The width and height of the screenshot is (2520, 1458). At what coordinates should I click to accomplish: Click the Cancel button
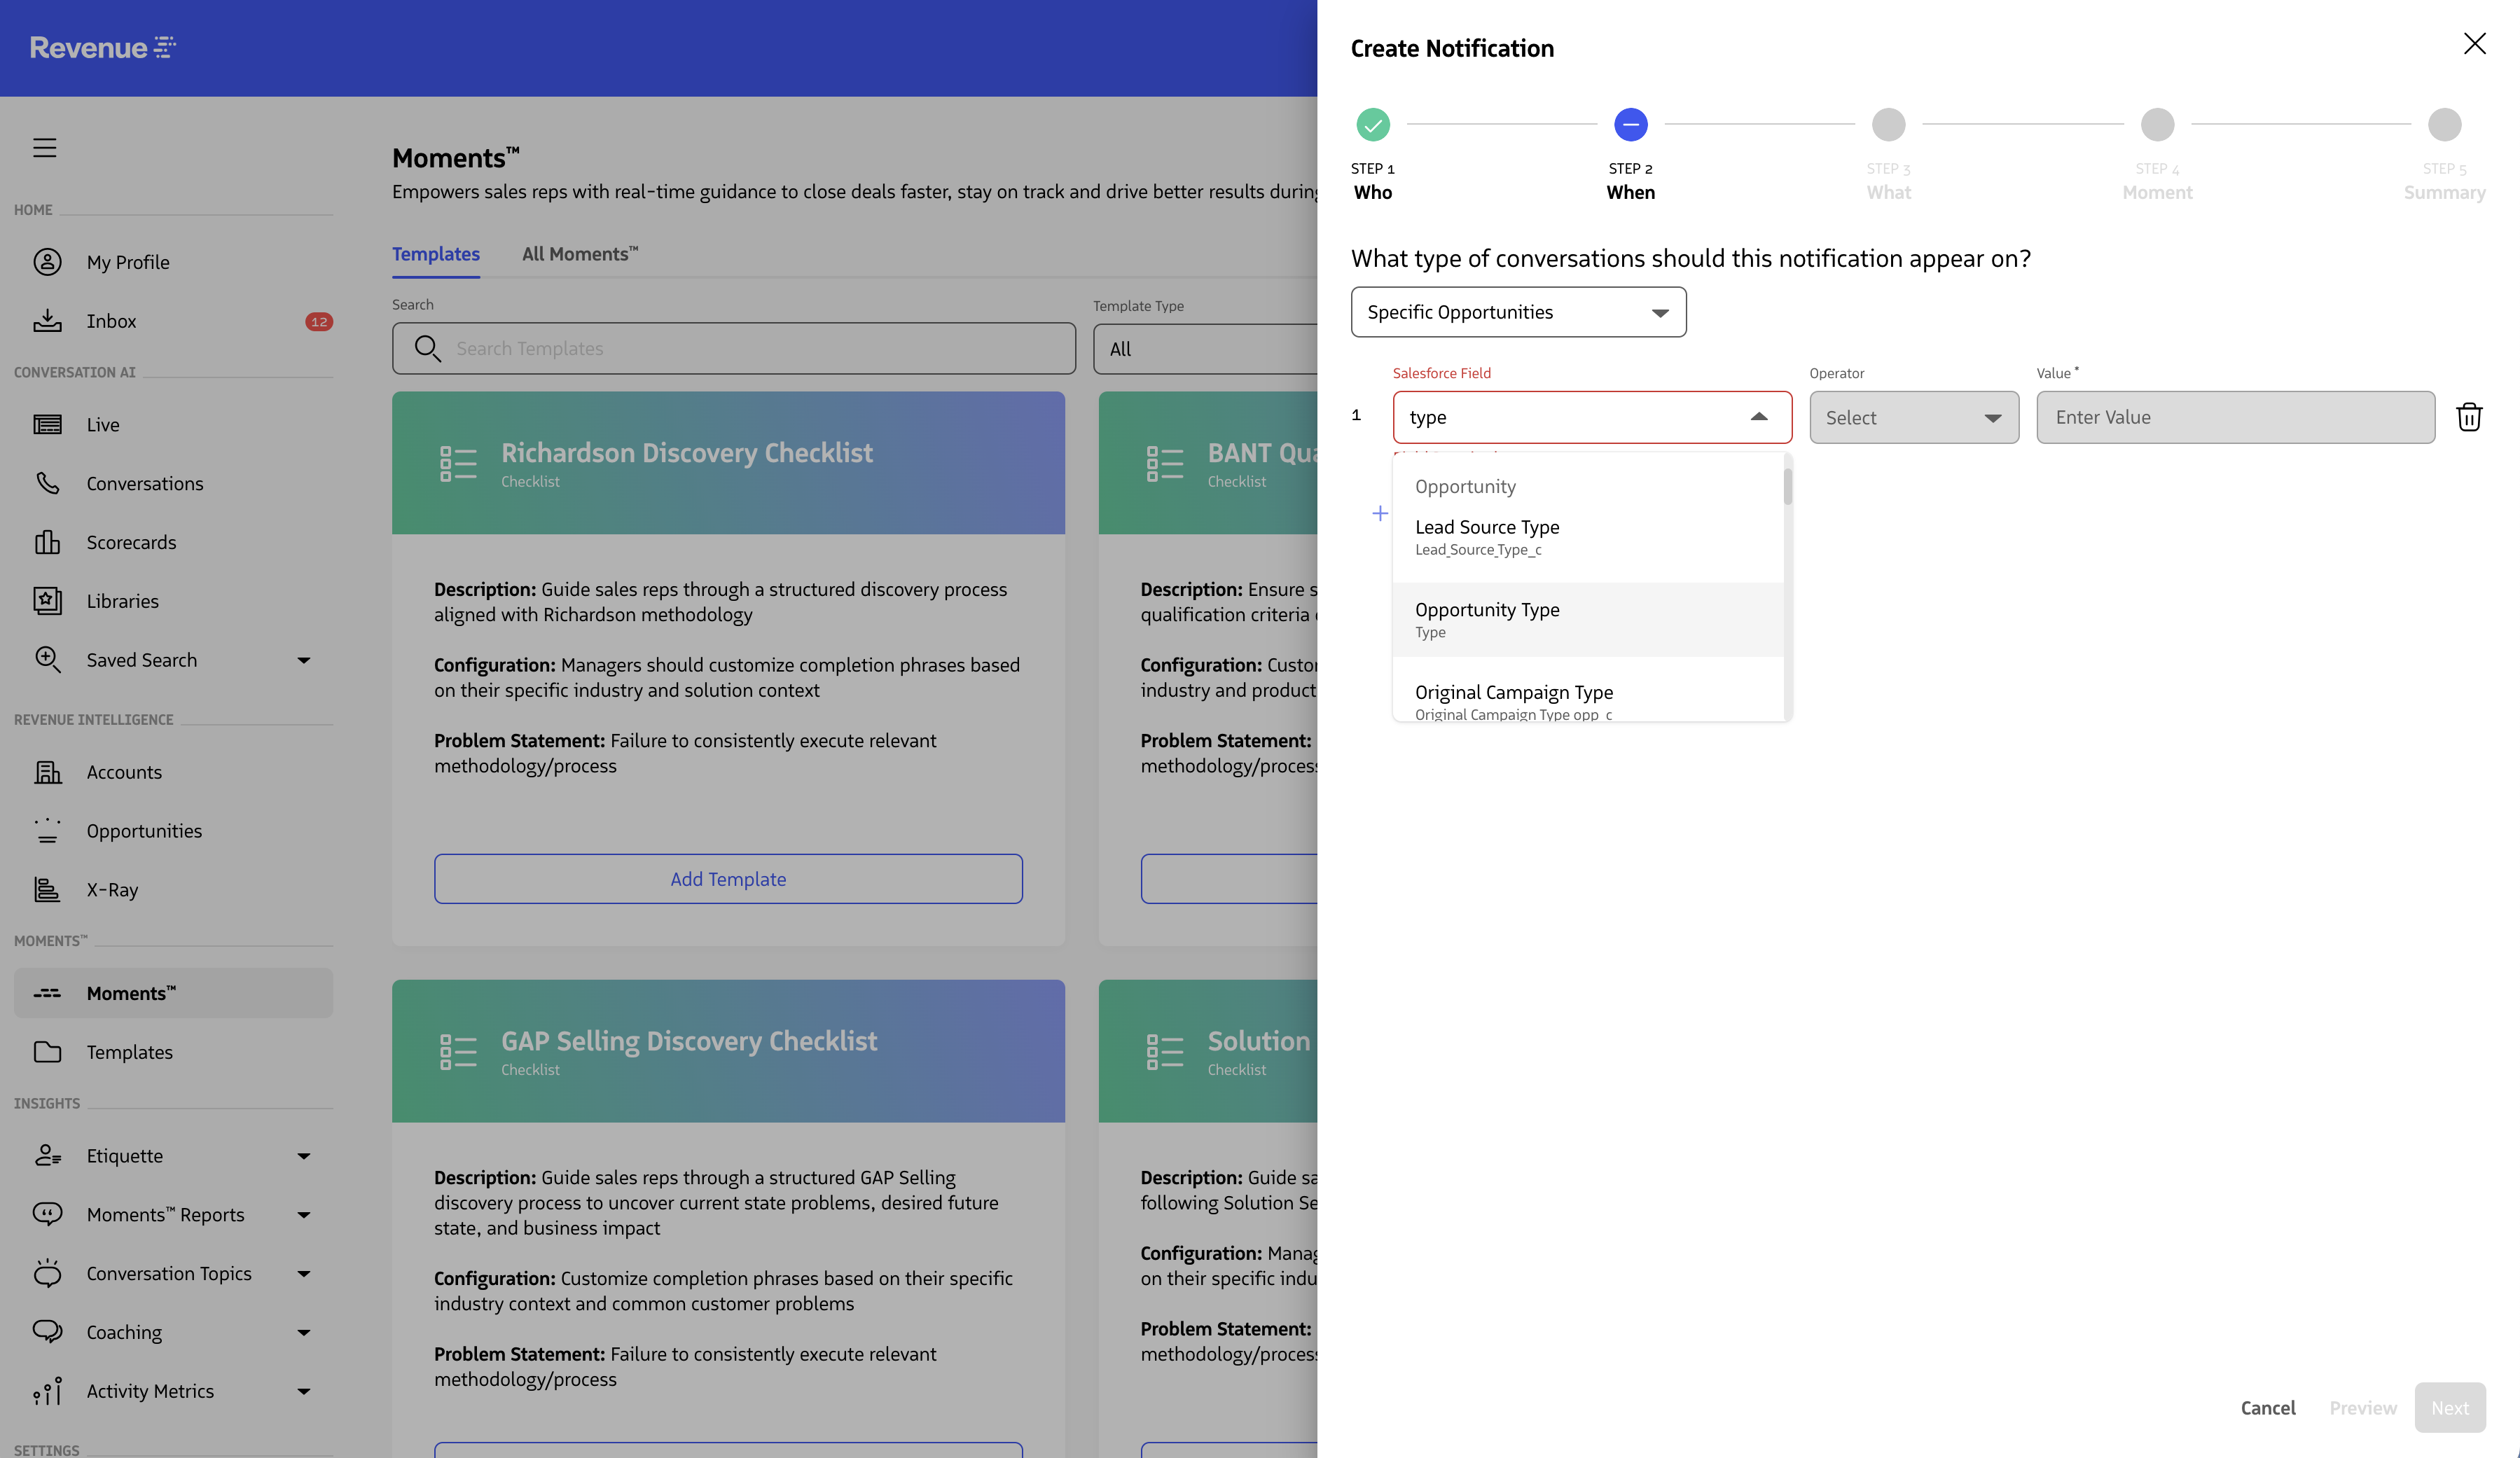pos(2267,1407)
